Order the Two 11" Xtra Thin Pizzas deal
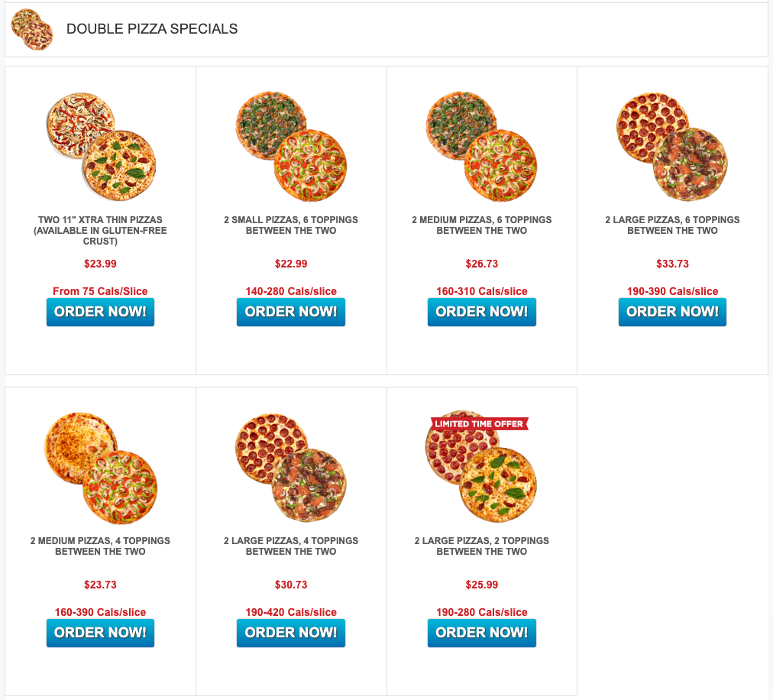This screenshot has width=773, height=700. 100,312
